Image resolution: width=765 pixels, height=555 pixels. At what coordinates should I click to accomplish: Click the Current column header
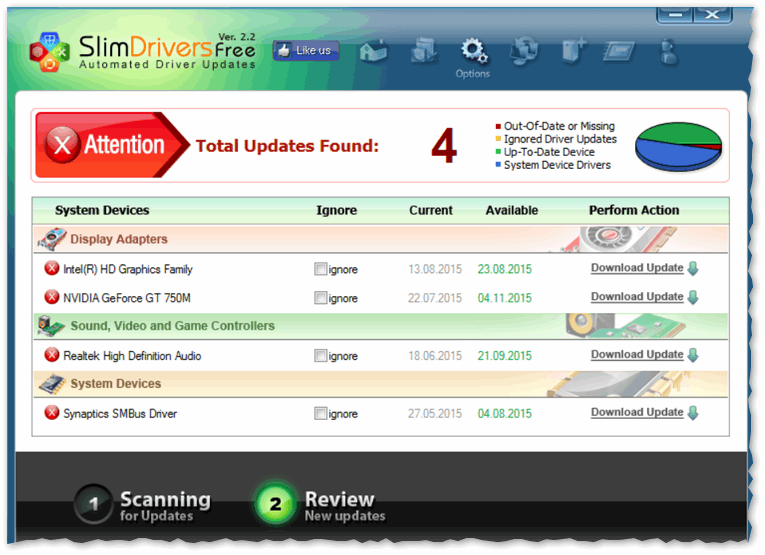pyautogui.click(x=431, y=210)
